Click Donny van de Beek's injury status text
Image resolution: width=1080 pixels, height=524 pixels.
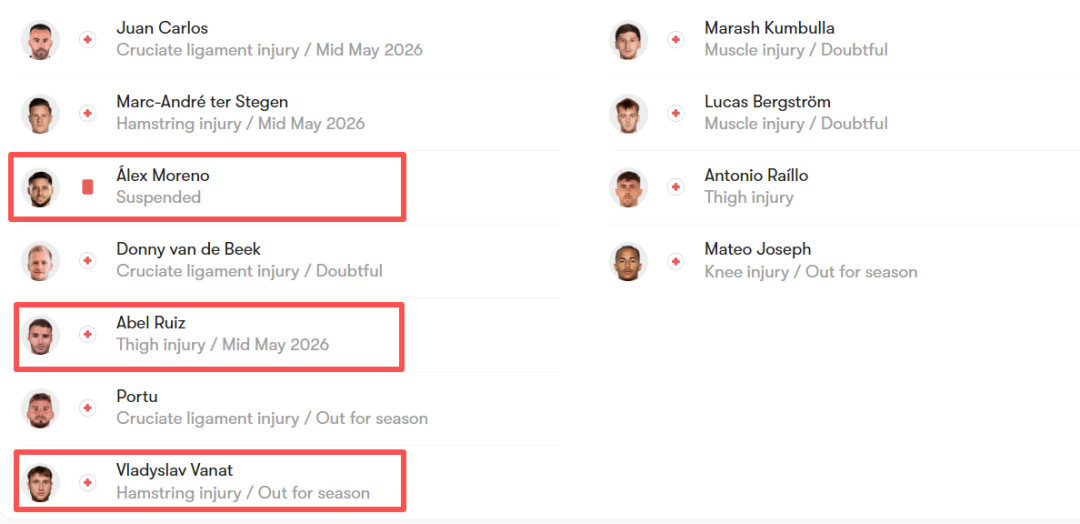(249, 271)
